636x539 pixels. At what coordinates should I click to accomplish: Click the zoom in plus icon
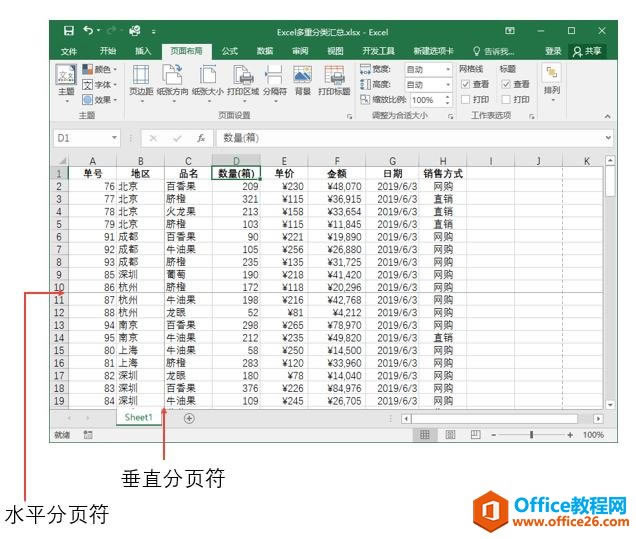point(570,435)
